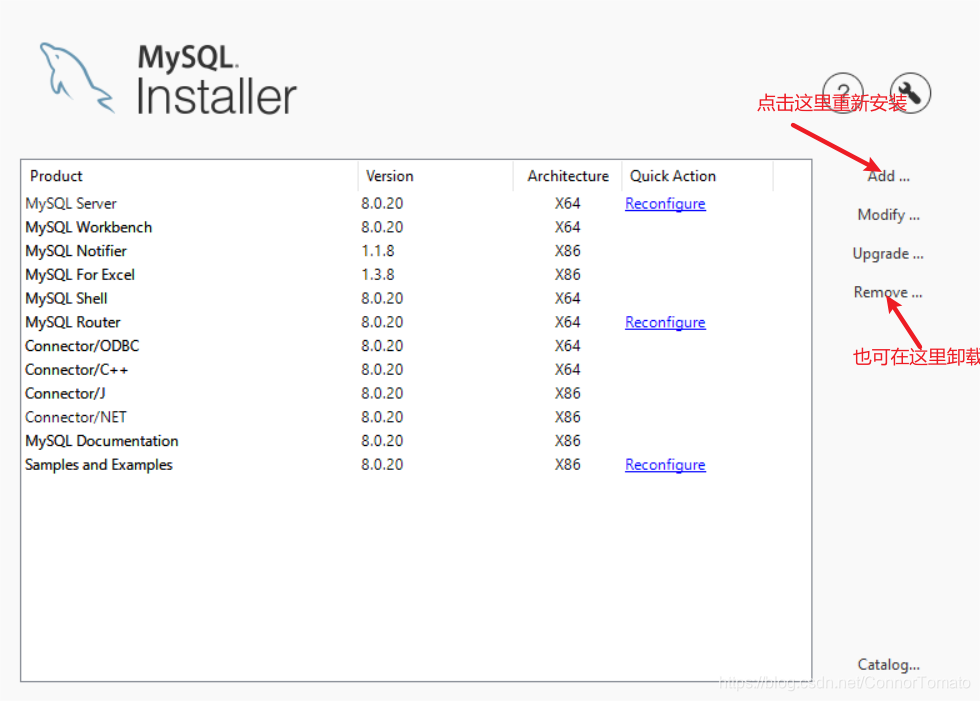Click version 8.0.20 of MySQL Shell

click(382, 299)
